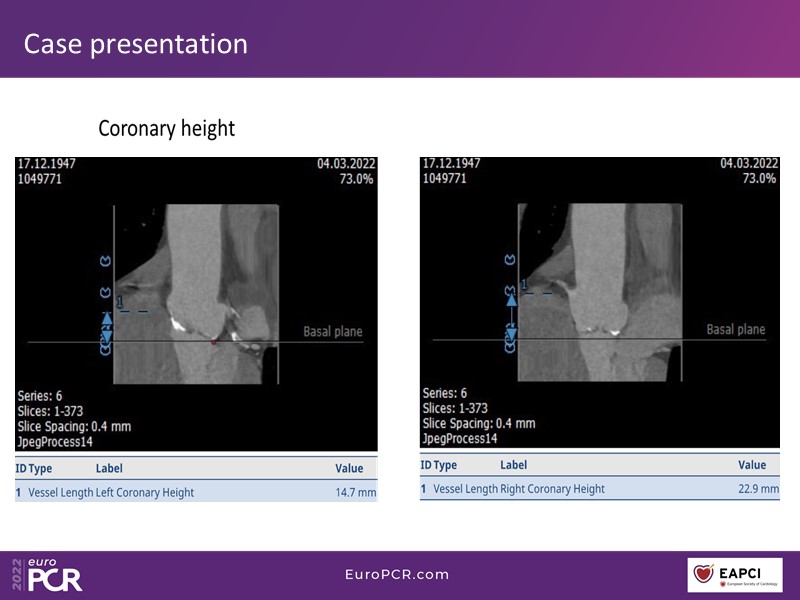Screen dimensions: 800x600
Task: Click the 14.7 mm value cell
Action: click(355, 492)
